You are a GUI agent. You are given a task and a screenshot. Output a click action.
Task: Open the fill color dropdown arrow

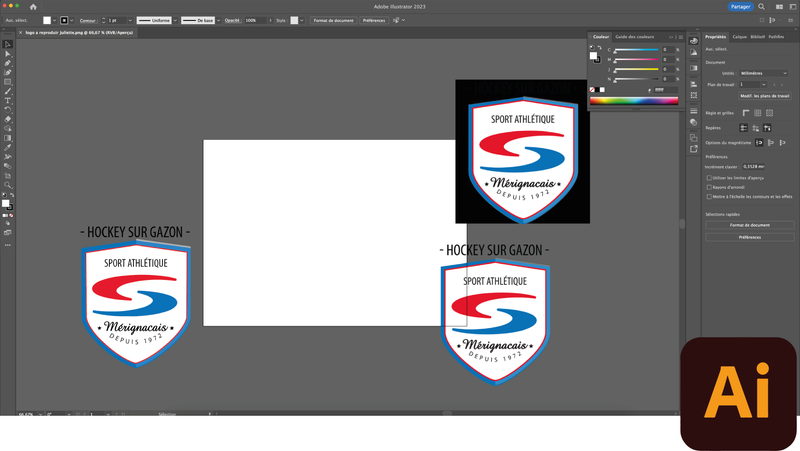click(54, 20)
